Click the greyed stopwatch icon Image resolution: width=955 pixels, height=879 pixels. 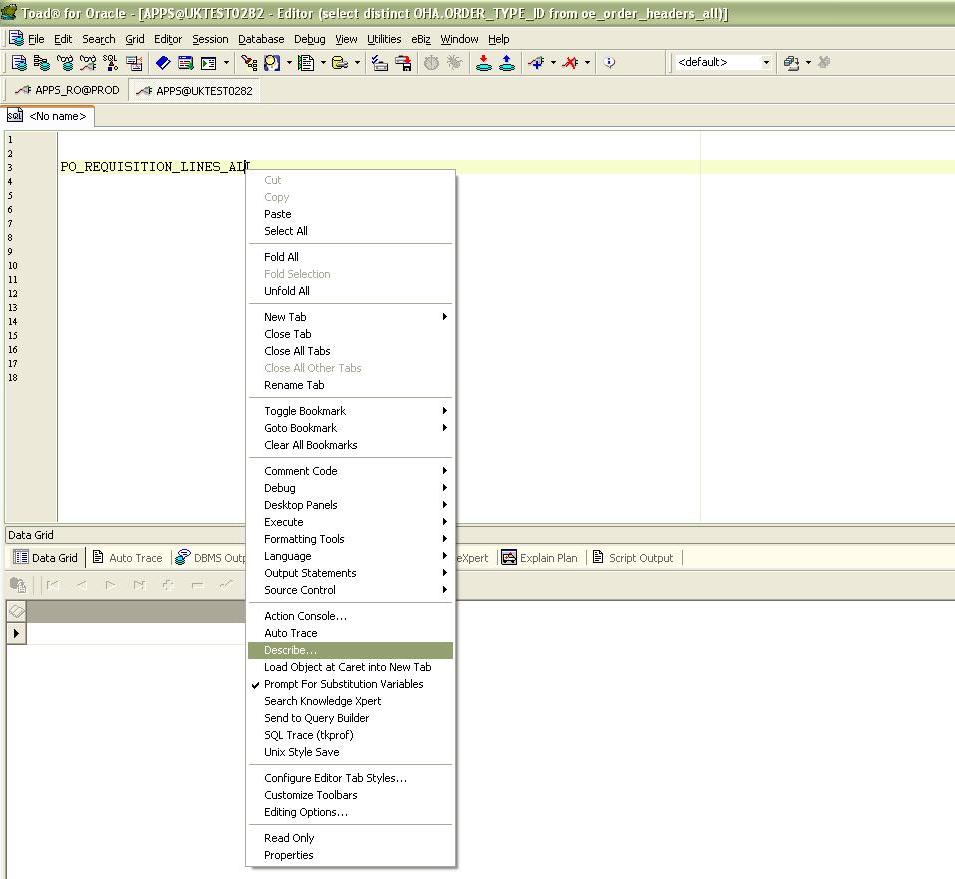431,62
